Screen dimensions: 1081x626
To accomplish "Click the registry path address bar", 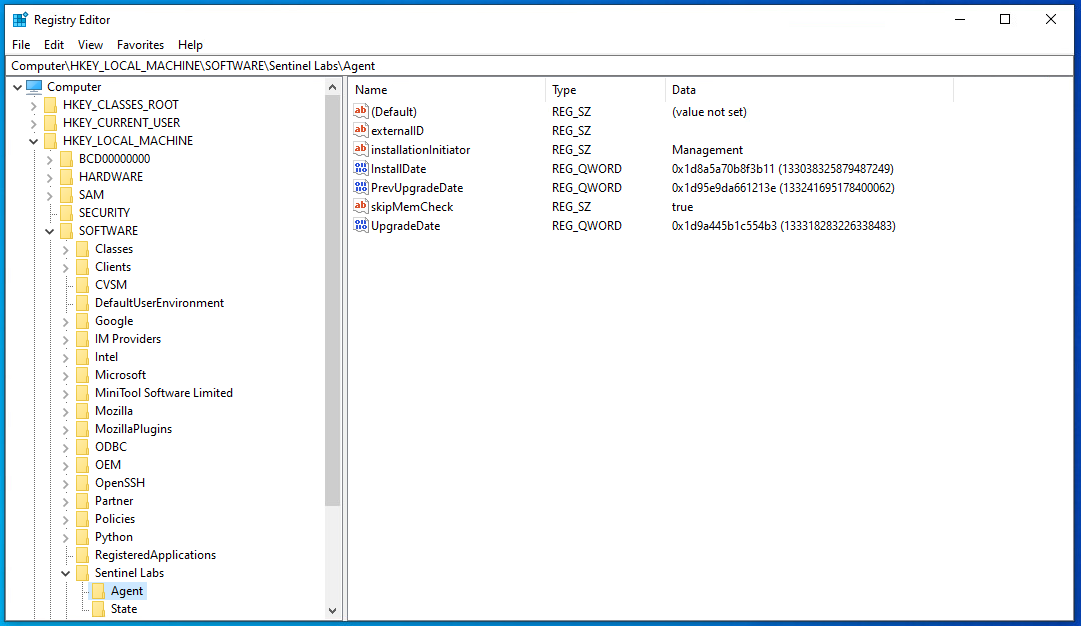I will click(x=539, y=65).
